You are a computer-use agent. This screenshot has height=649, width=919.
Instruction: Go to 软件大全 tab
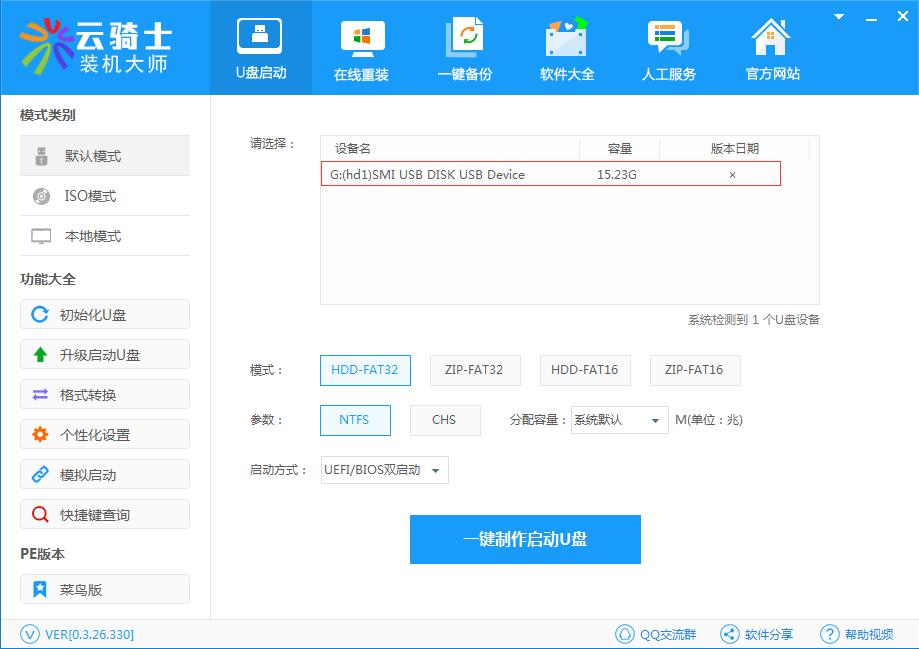567,47
